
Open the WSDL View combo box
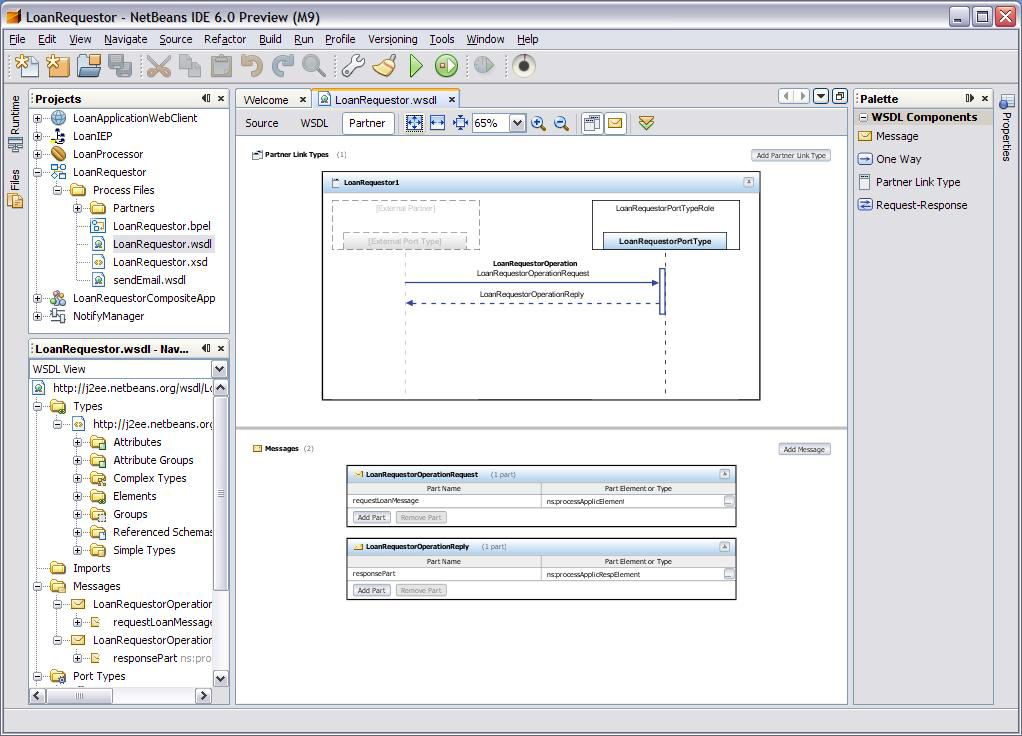(x=128, y=369)
